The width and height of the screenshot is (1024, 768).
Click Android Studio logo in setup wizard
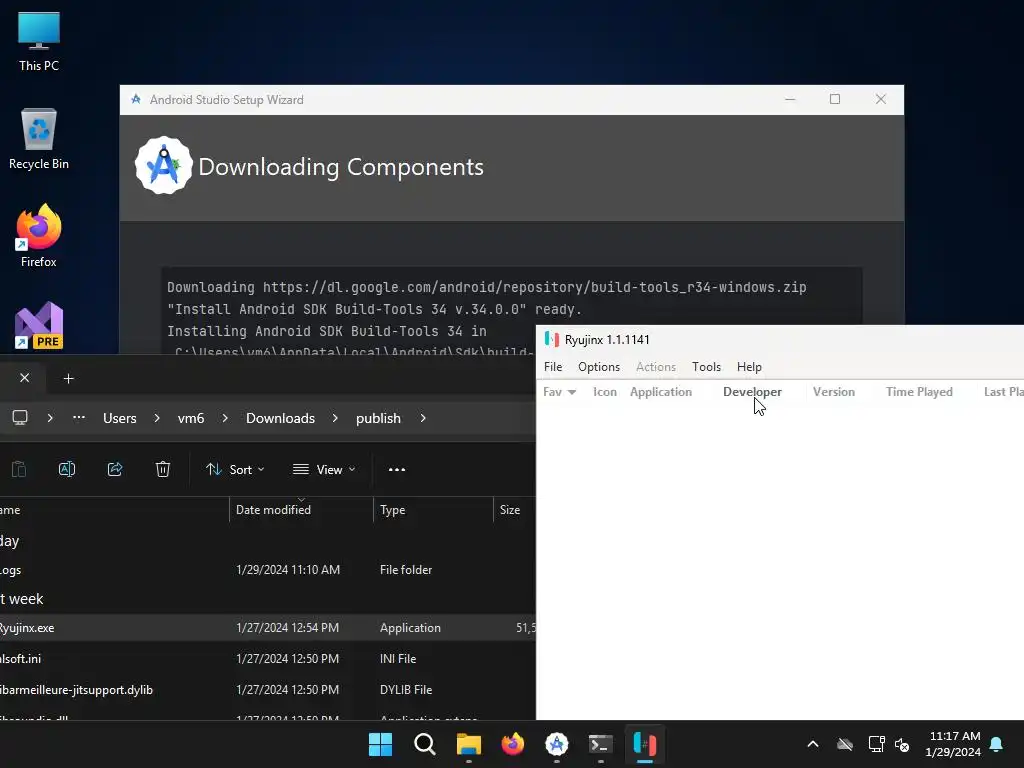163,166
